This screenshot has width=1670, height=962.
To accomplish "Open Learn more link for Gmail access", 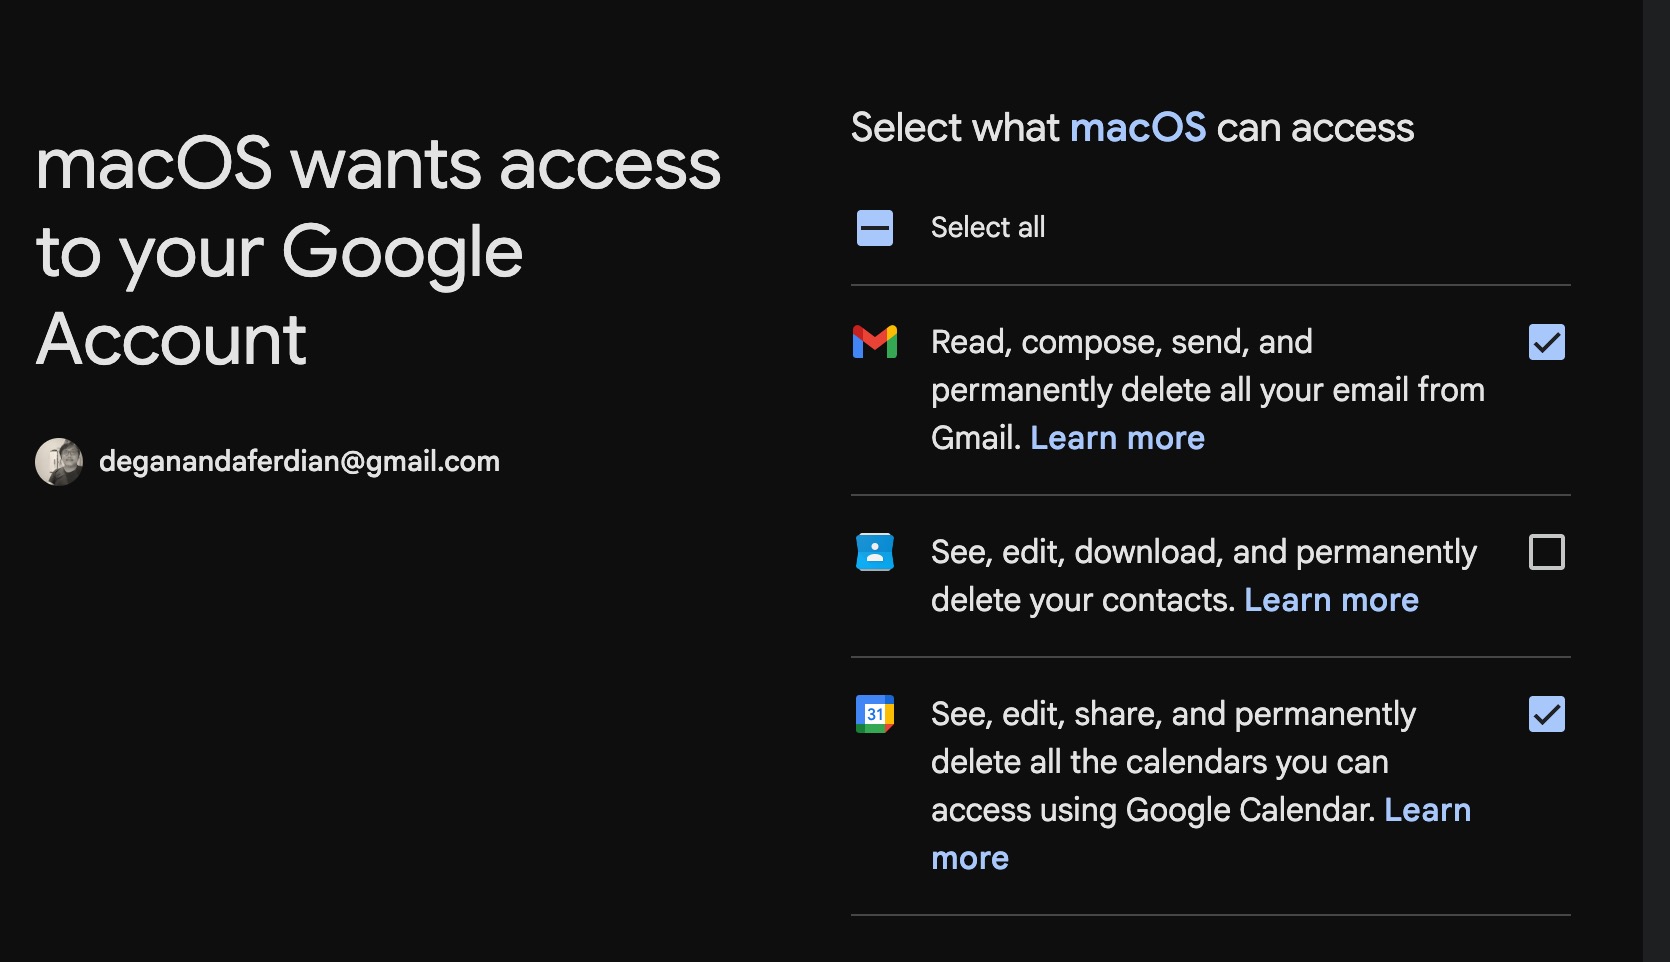I will (x=1117, y=438).
